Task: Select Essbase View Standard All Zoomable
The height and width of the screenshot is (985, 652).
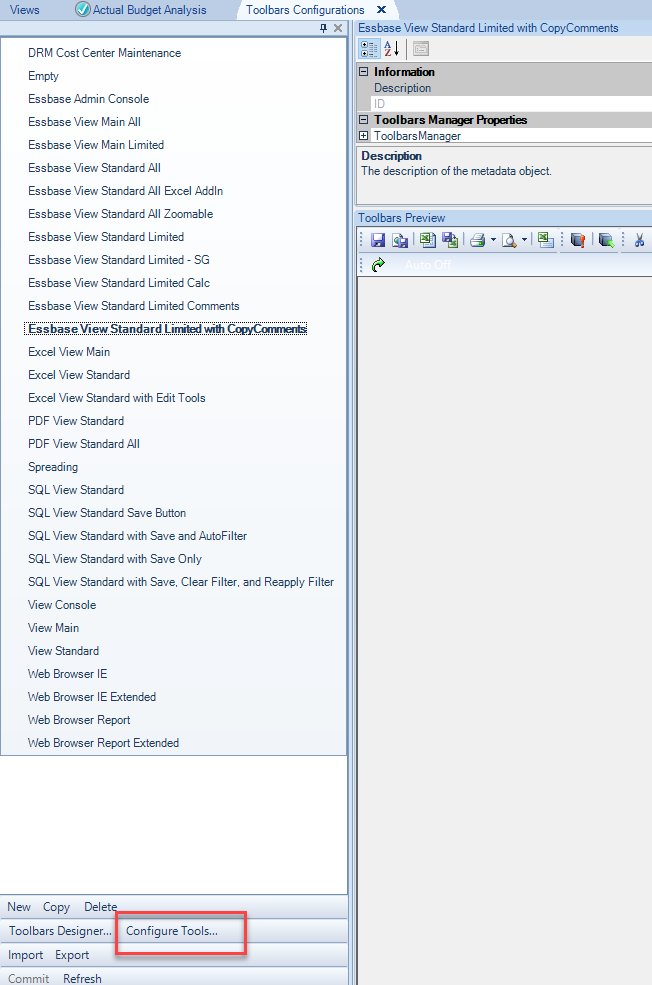Action: point(121,214)
